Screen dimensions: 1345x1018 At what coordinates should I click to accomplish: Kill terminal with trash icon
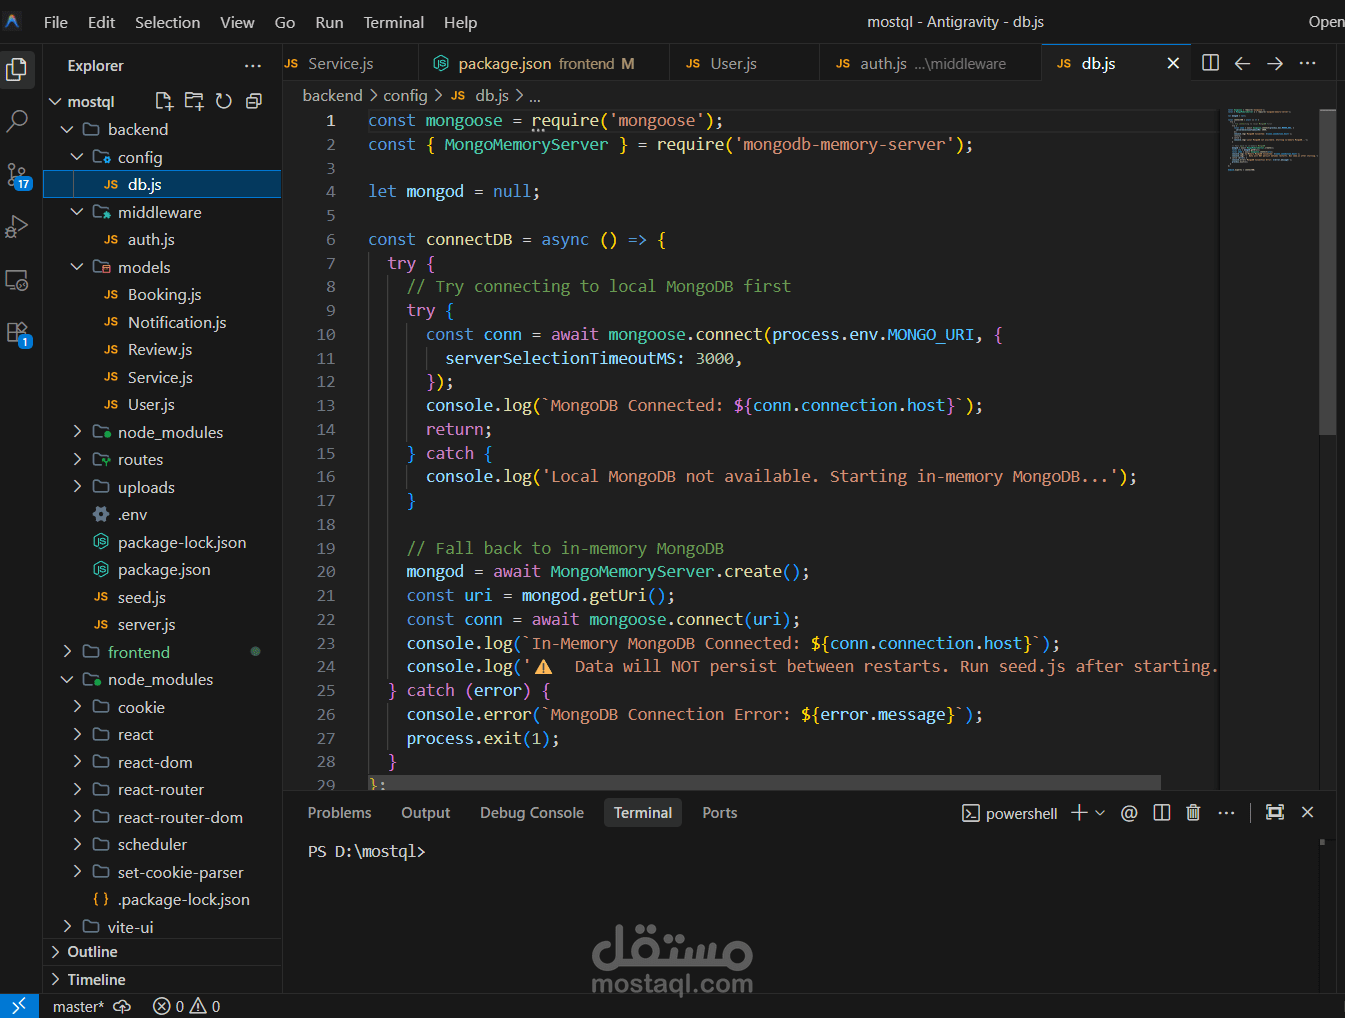coord(1193,813)
